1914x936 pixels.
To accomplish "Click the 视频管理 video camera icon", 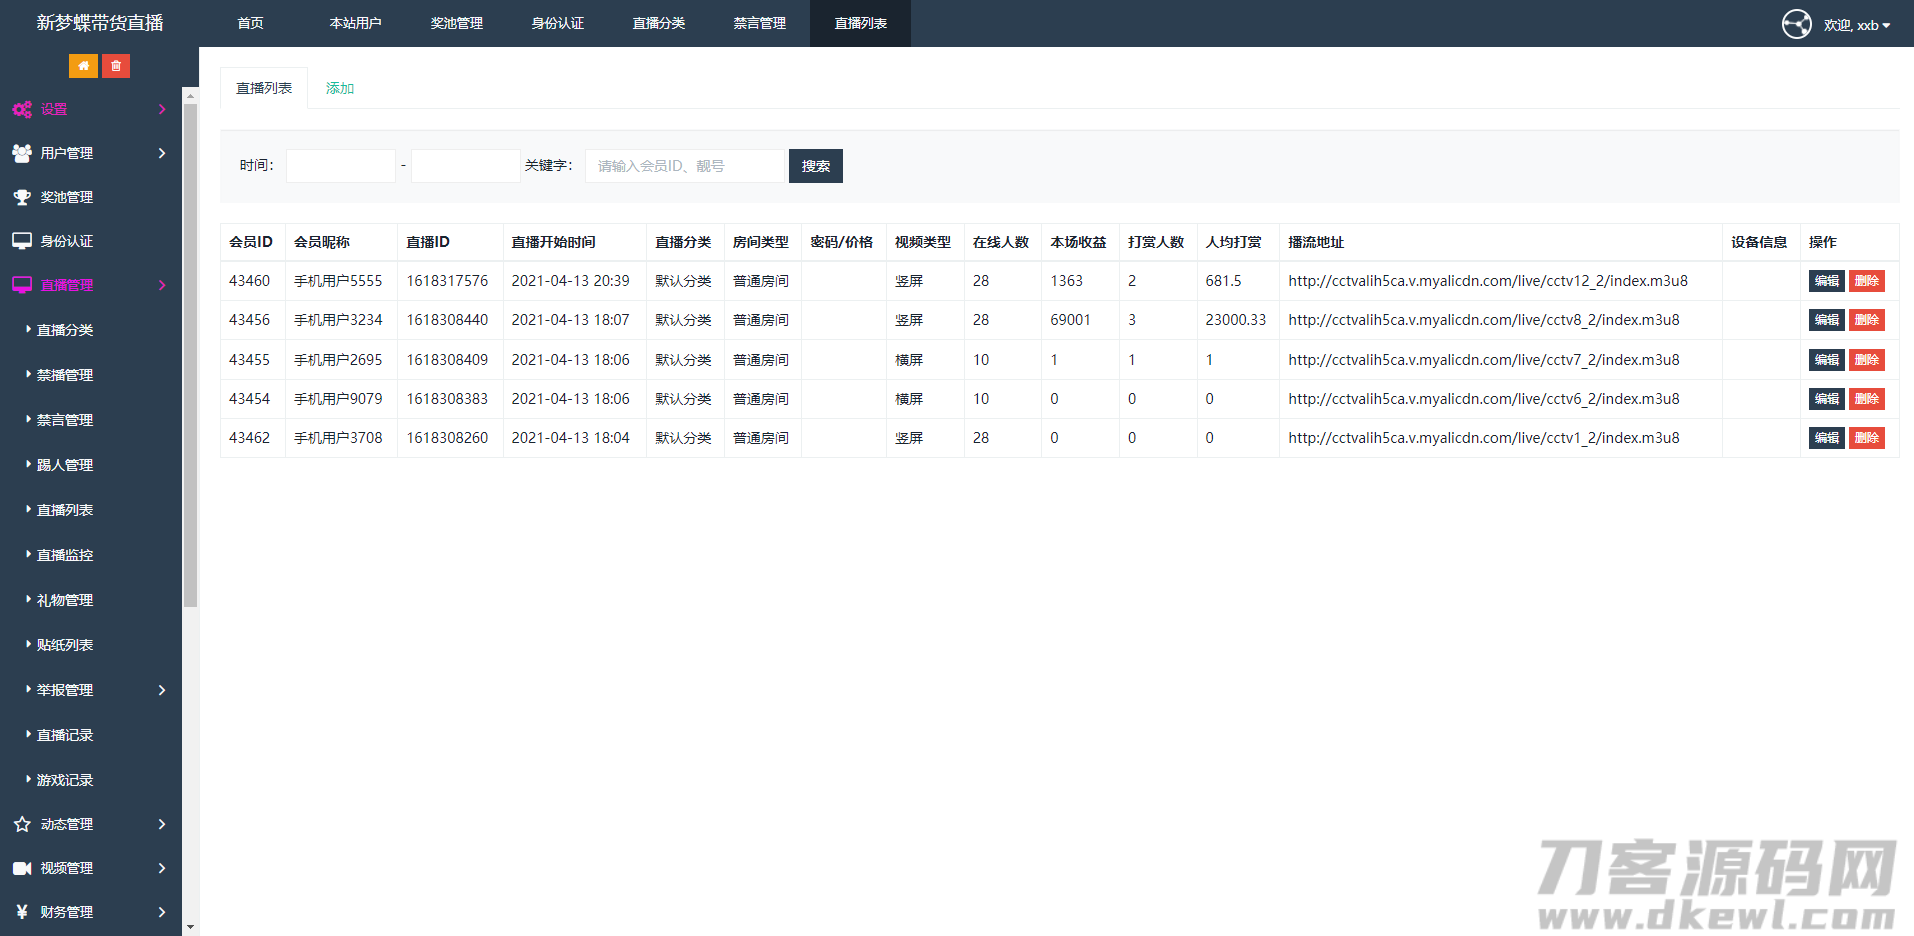I will (22, 867).
